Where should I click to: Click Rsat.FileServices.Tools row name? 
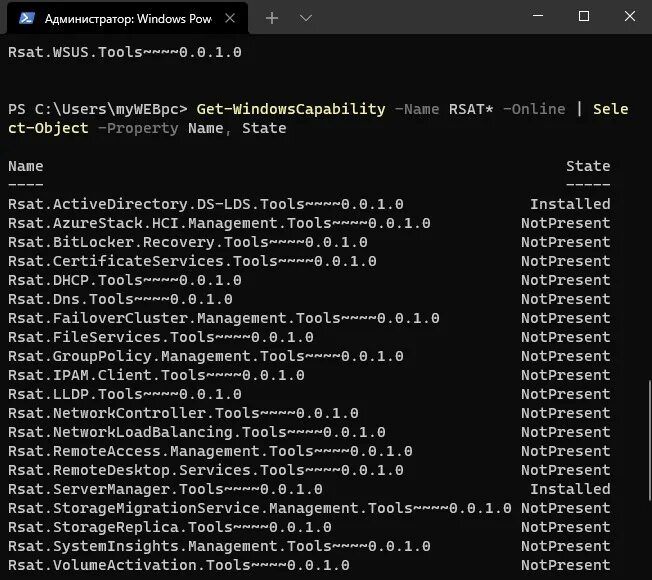161,337
